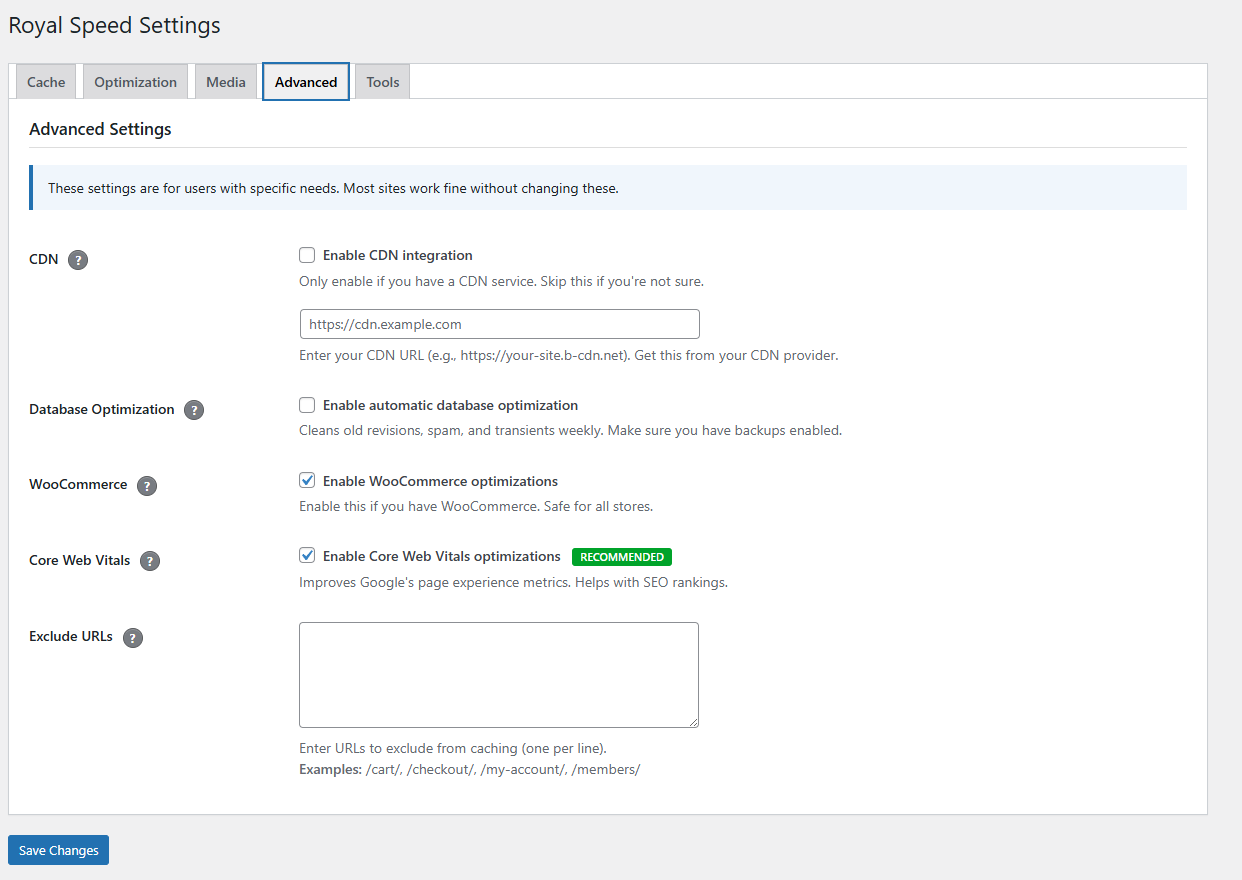
Task: Click inside the CDN URL input field
Action: click(498, 323)
